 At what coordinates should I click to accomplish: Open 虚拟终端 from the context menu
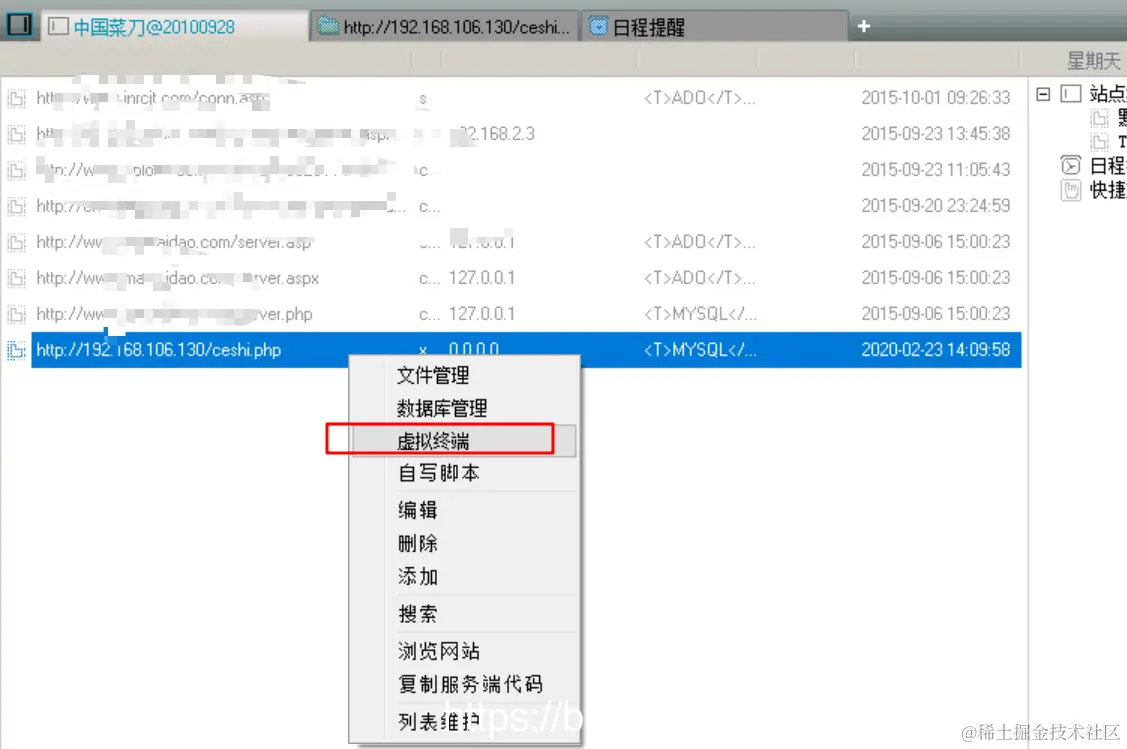point(465,441)
